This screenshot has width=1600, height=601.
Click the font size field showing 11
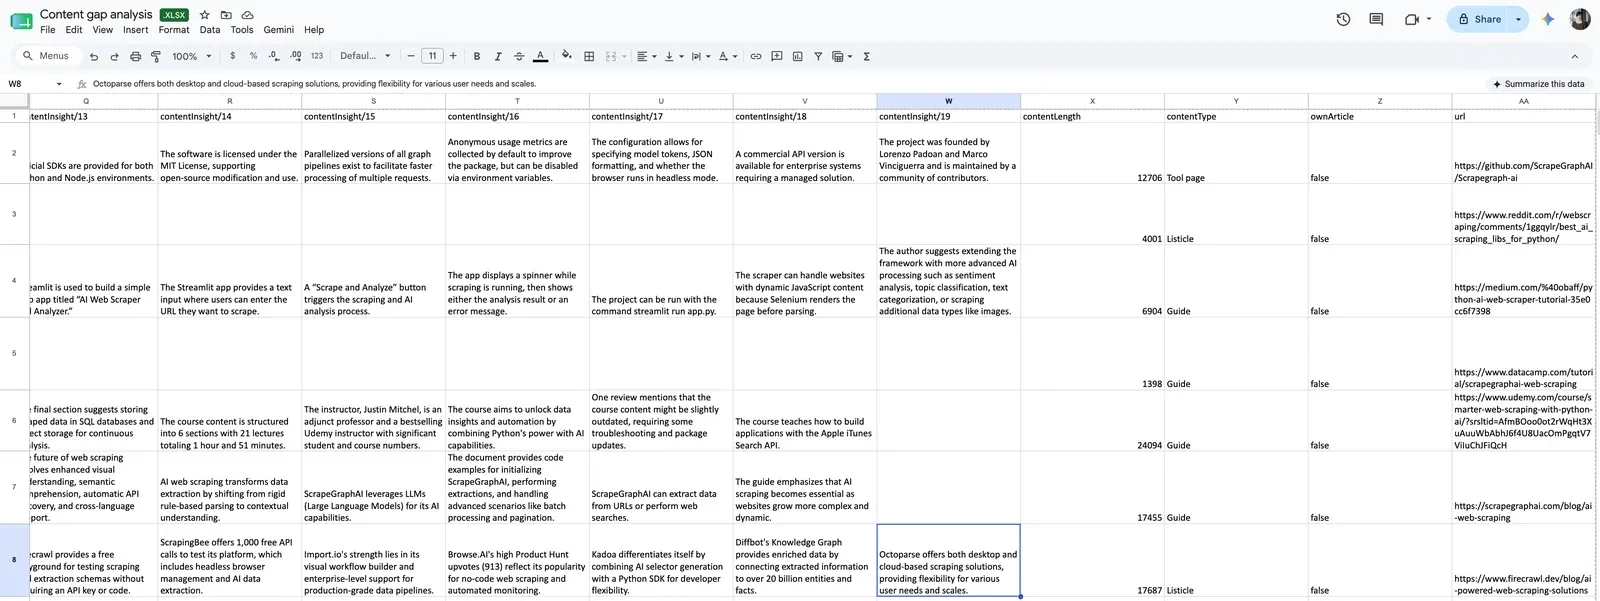[432, 56]
